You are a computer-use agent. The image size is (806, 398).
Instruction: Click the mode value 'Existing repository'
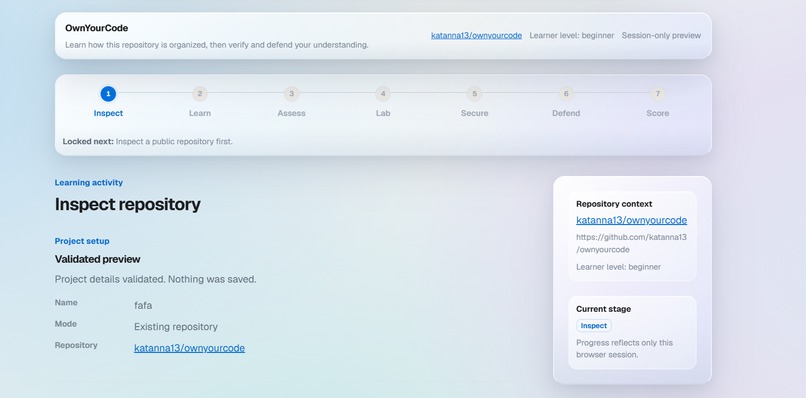point(176,327)
